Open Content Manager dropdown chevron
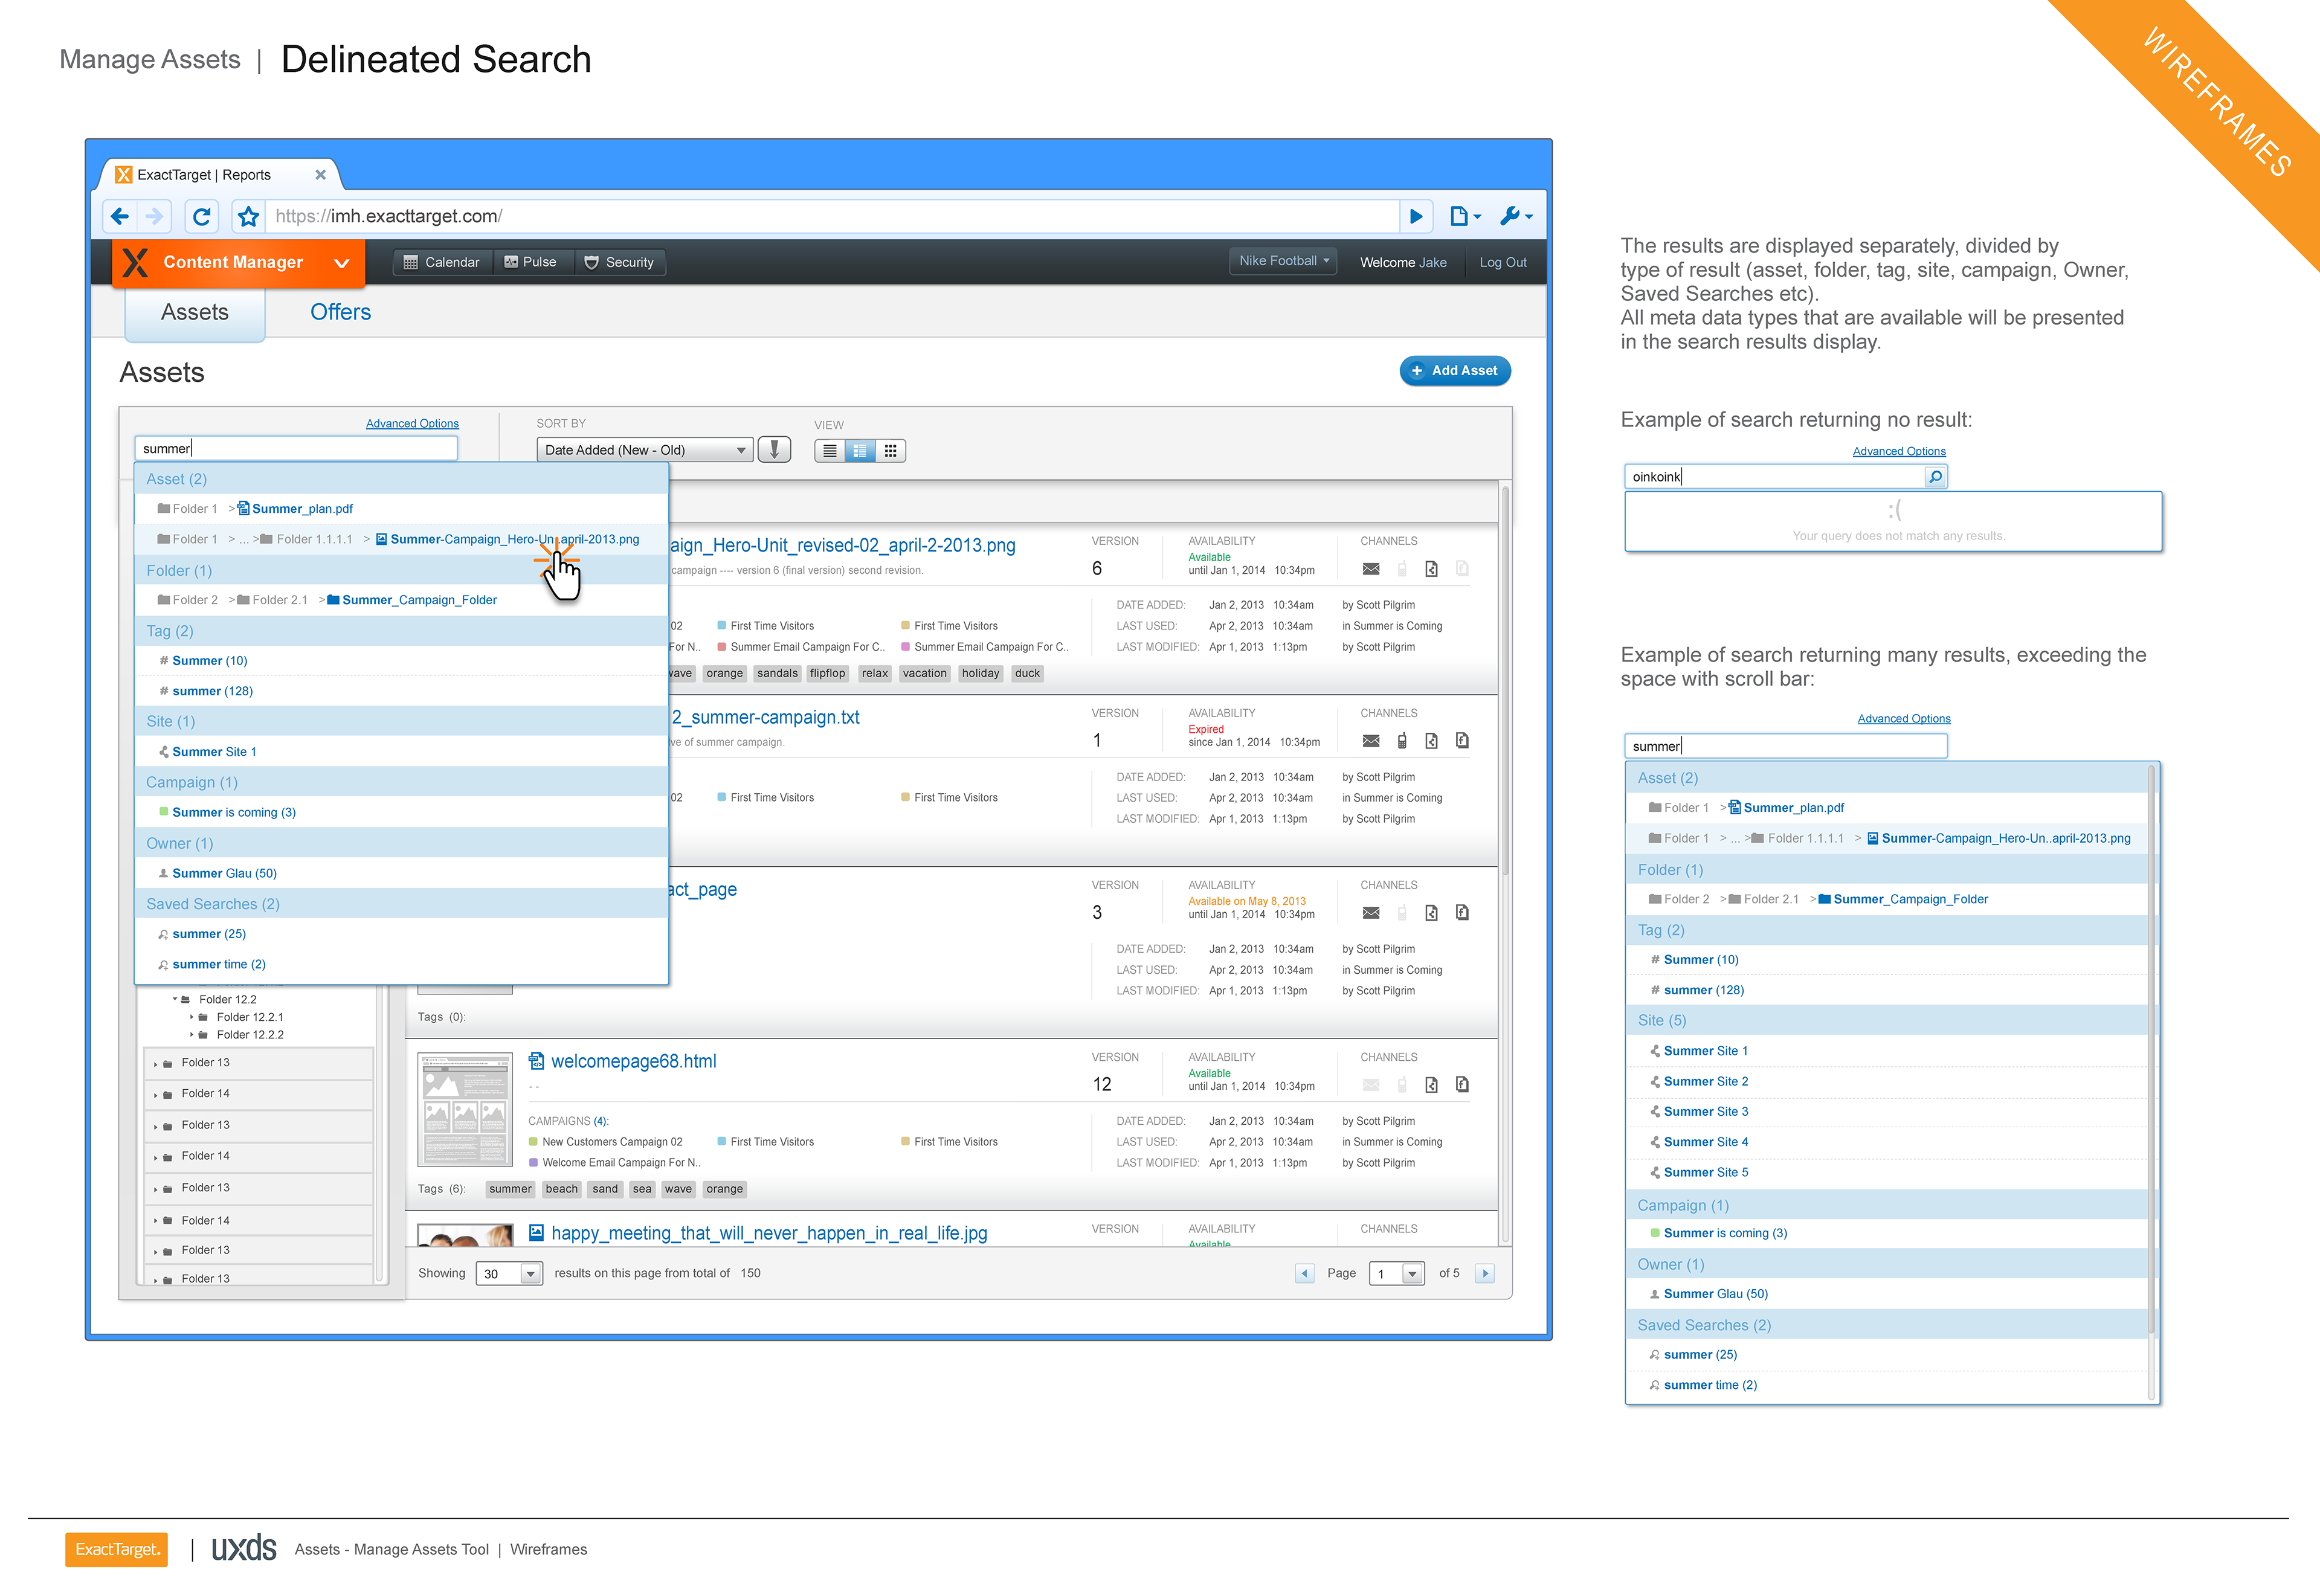This screenshot has height=1596, width=2320. point(342,263)
